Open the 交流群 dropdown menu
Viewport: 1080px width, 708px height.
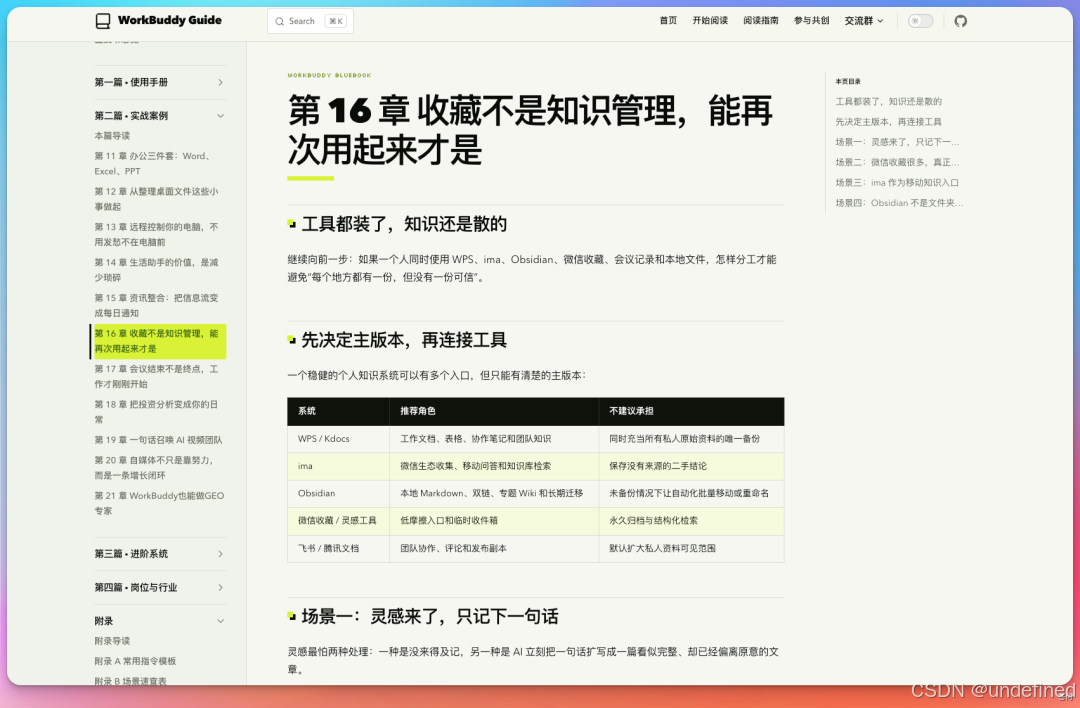point(864,21)
